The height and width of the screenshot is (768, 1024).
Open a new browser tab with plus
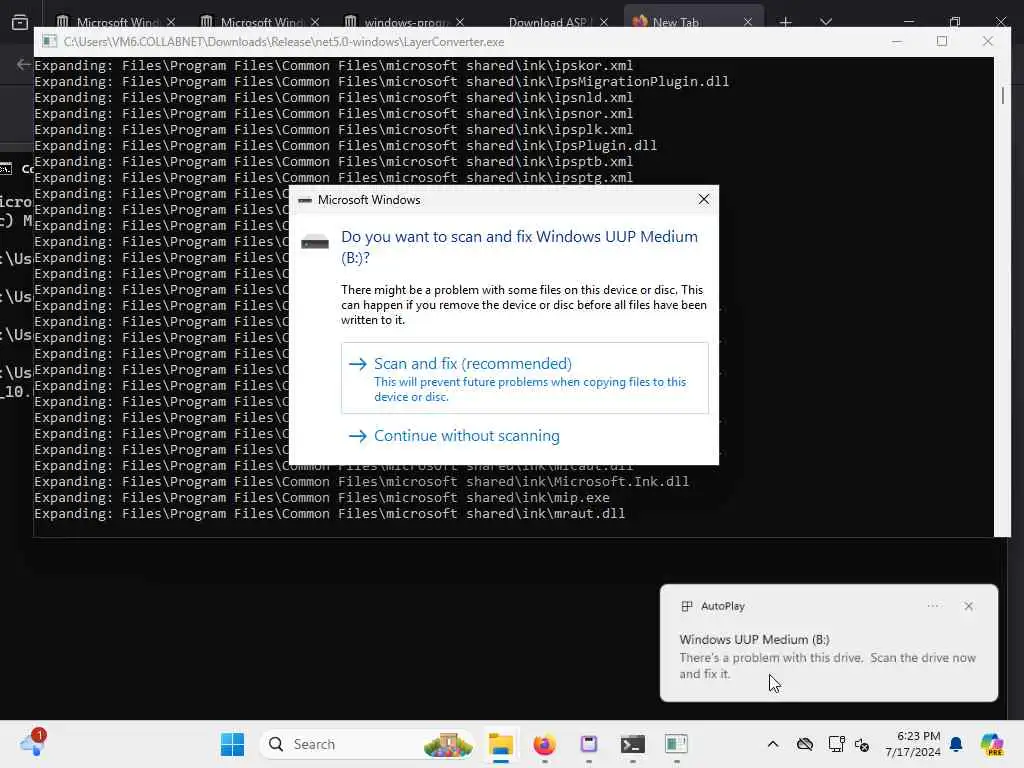[786, 22]
